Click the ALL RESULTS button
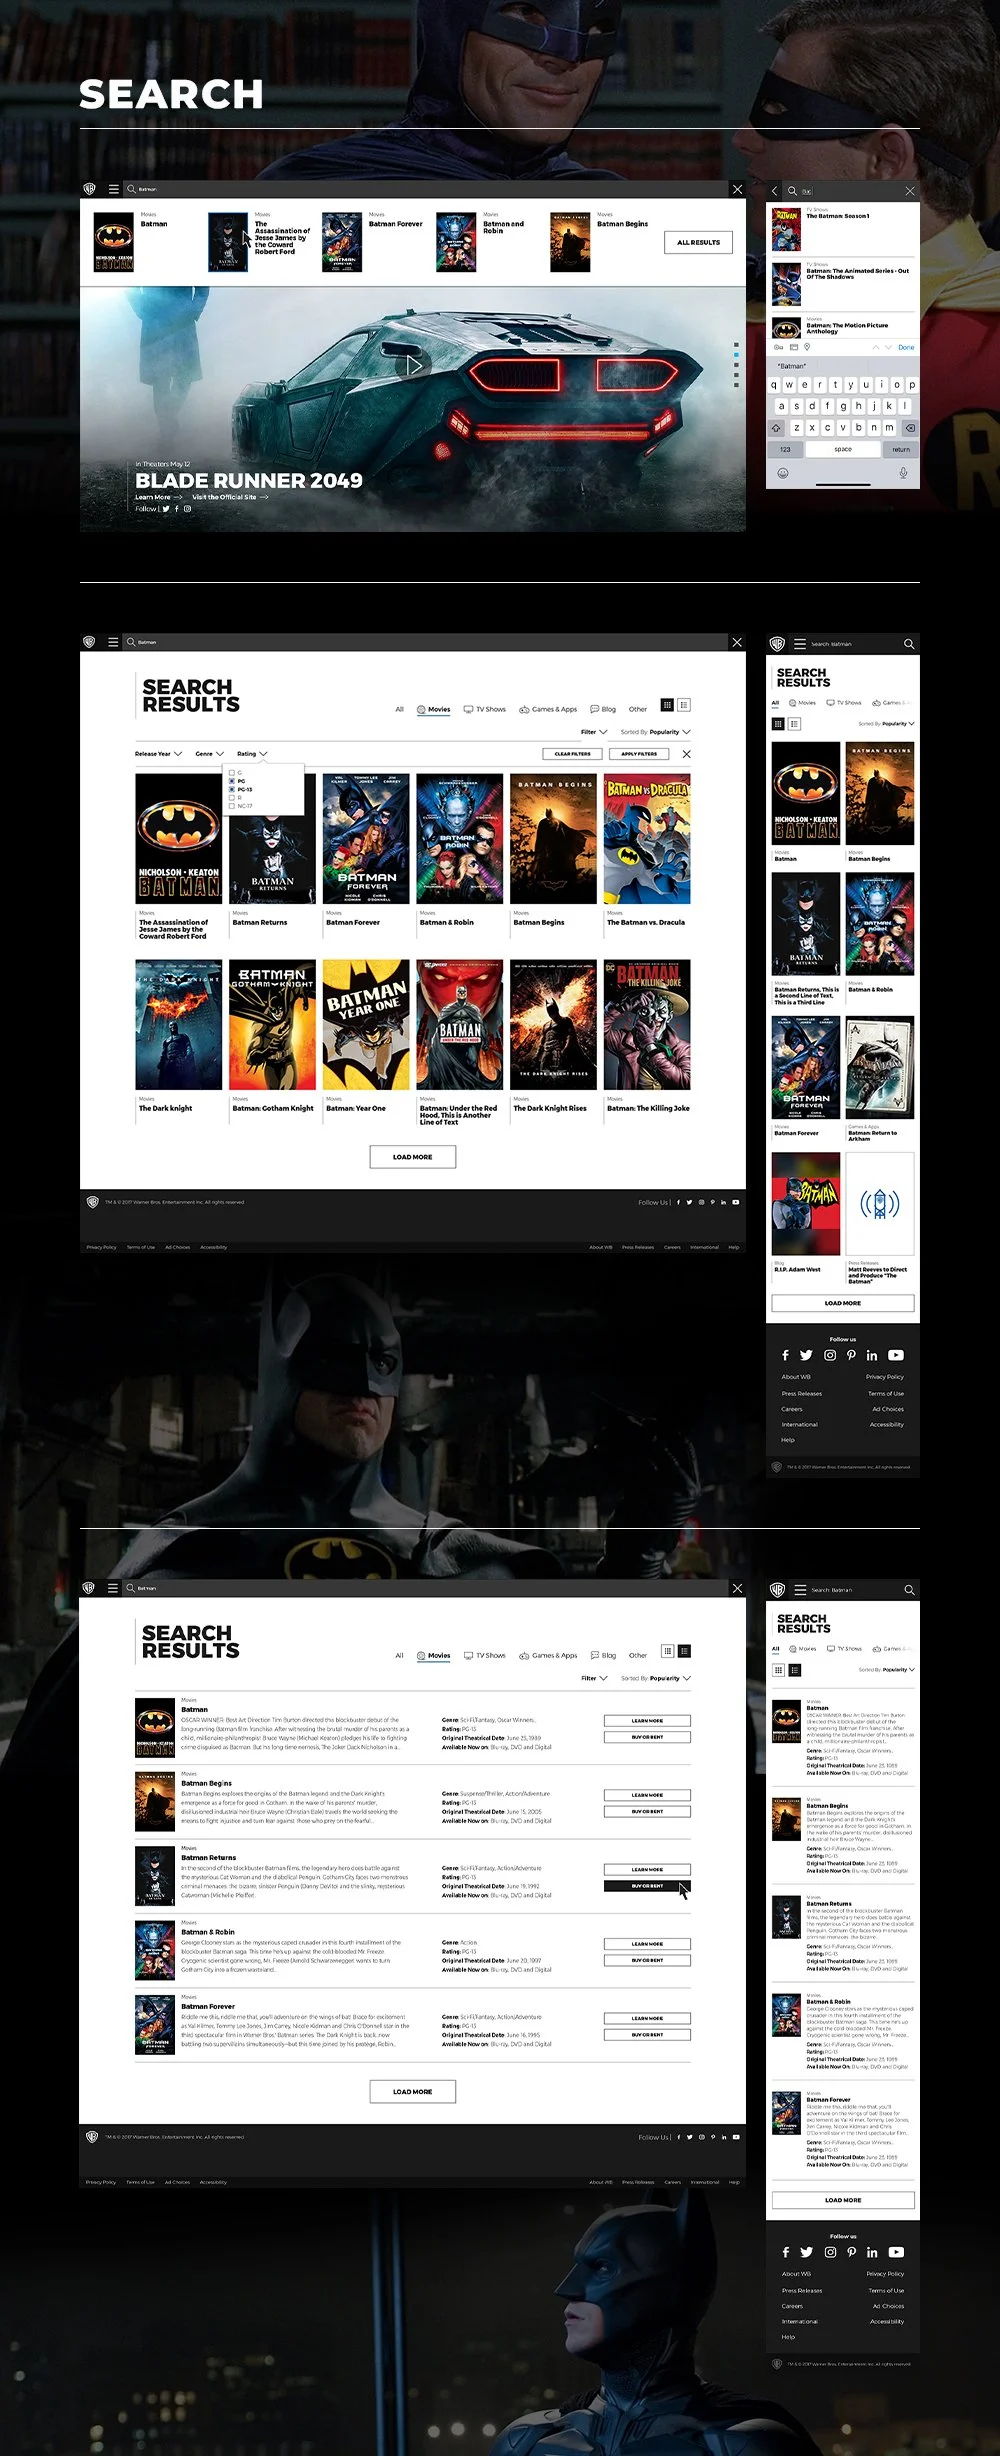The height and width of the screenshot is (2456, 1000). pyautogui.click(x=698, y=242)
